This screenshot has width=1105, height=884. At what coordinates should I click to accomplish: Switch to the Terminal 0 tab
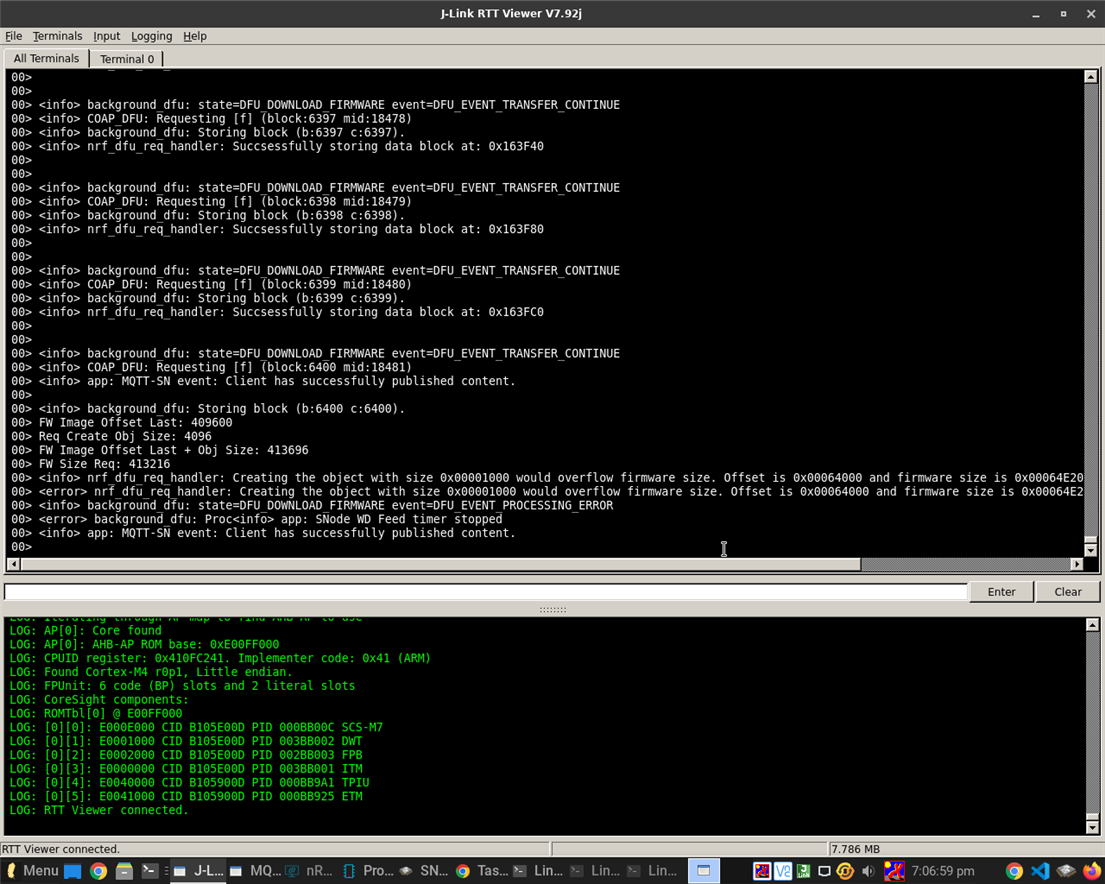pyautogui.click(x=127, y=59)
